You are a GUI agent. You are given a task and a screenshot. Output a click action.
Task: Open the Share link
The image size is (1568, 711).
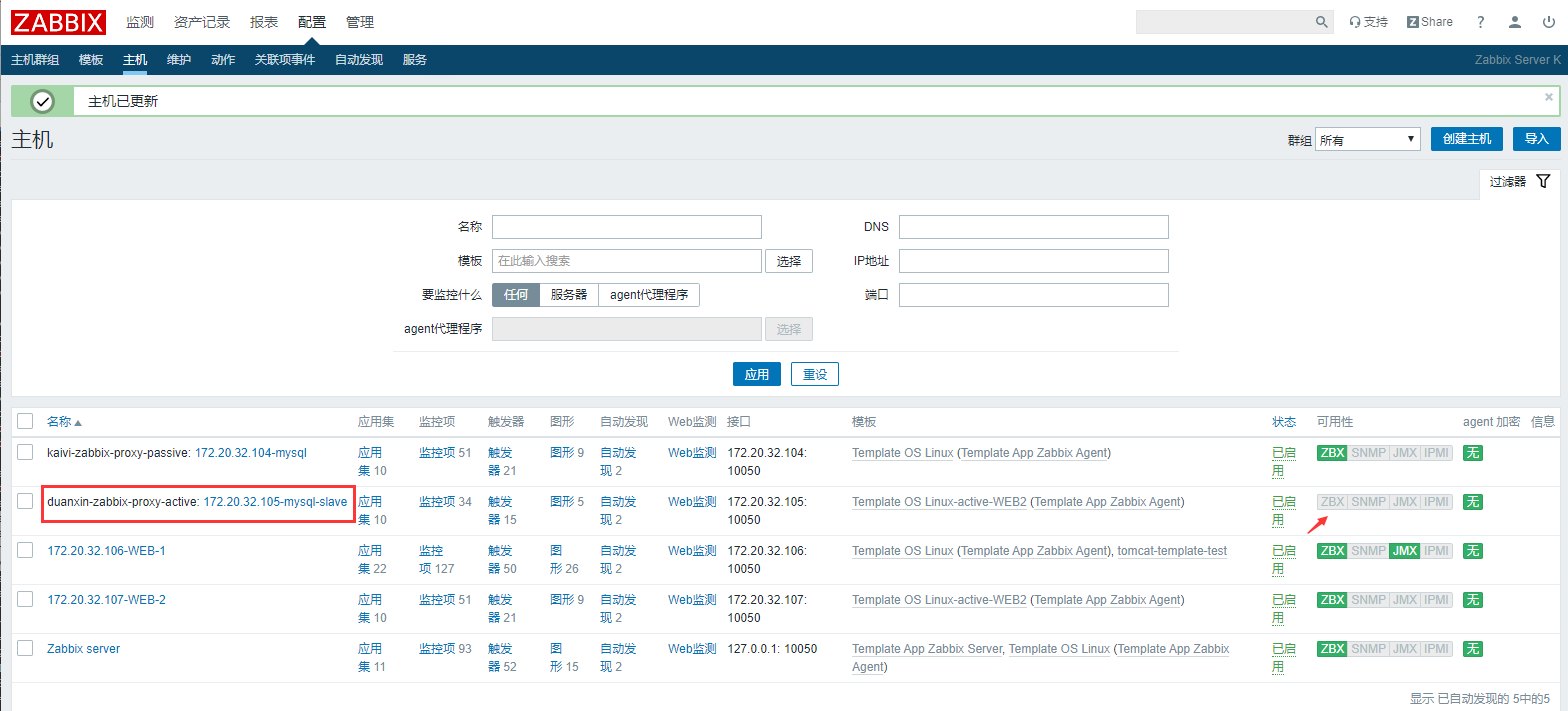(x=1430, y=22)
